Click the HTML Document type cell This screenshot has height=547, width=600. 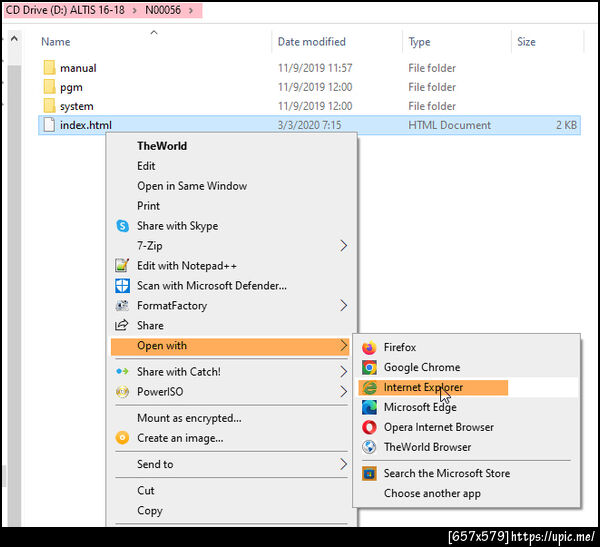coord(449,125)
